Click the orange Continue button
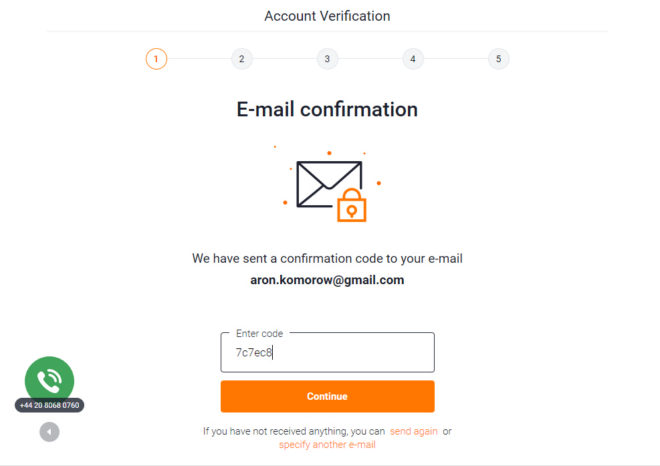 pos(327,396)
